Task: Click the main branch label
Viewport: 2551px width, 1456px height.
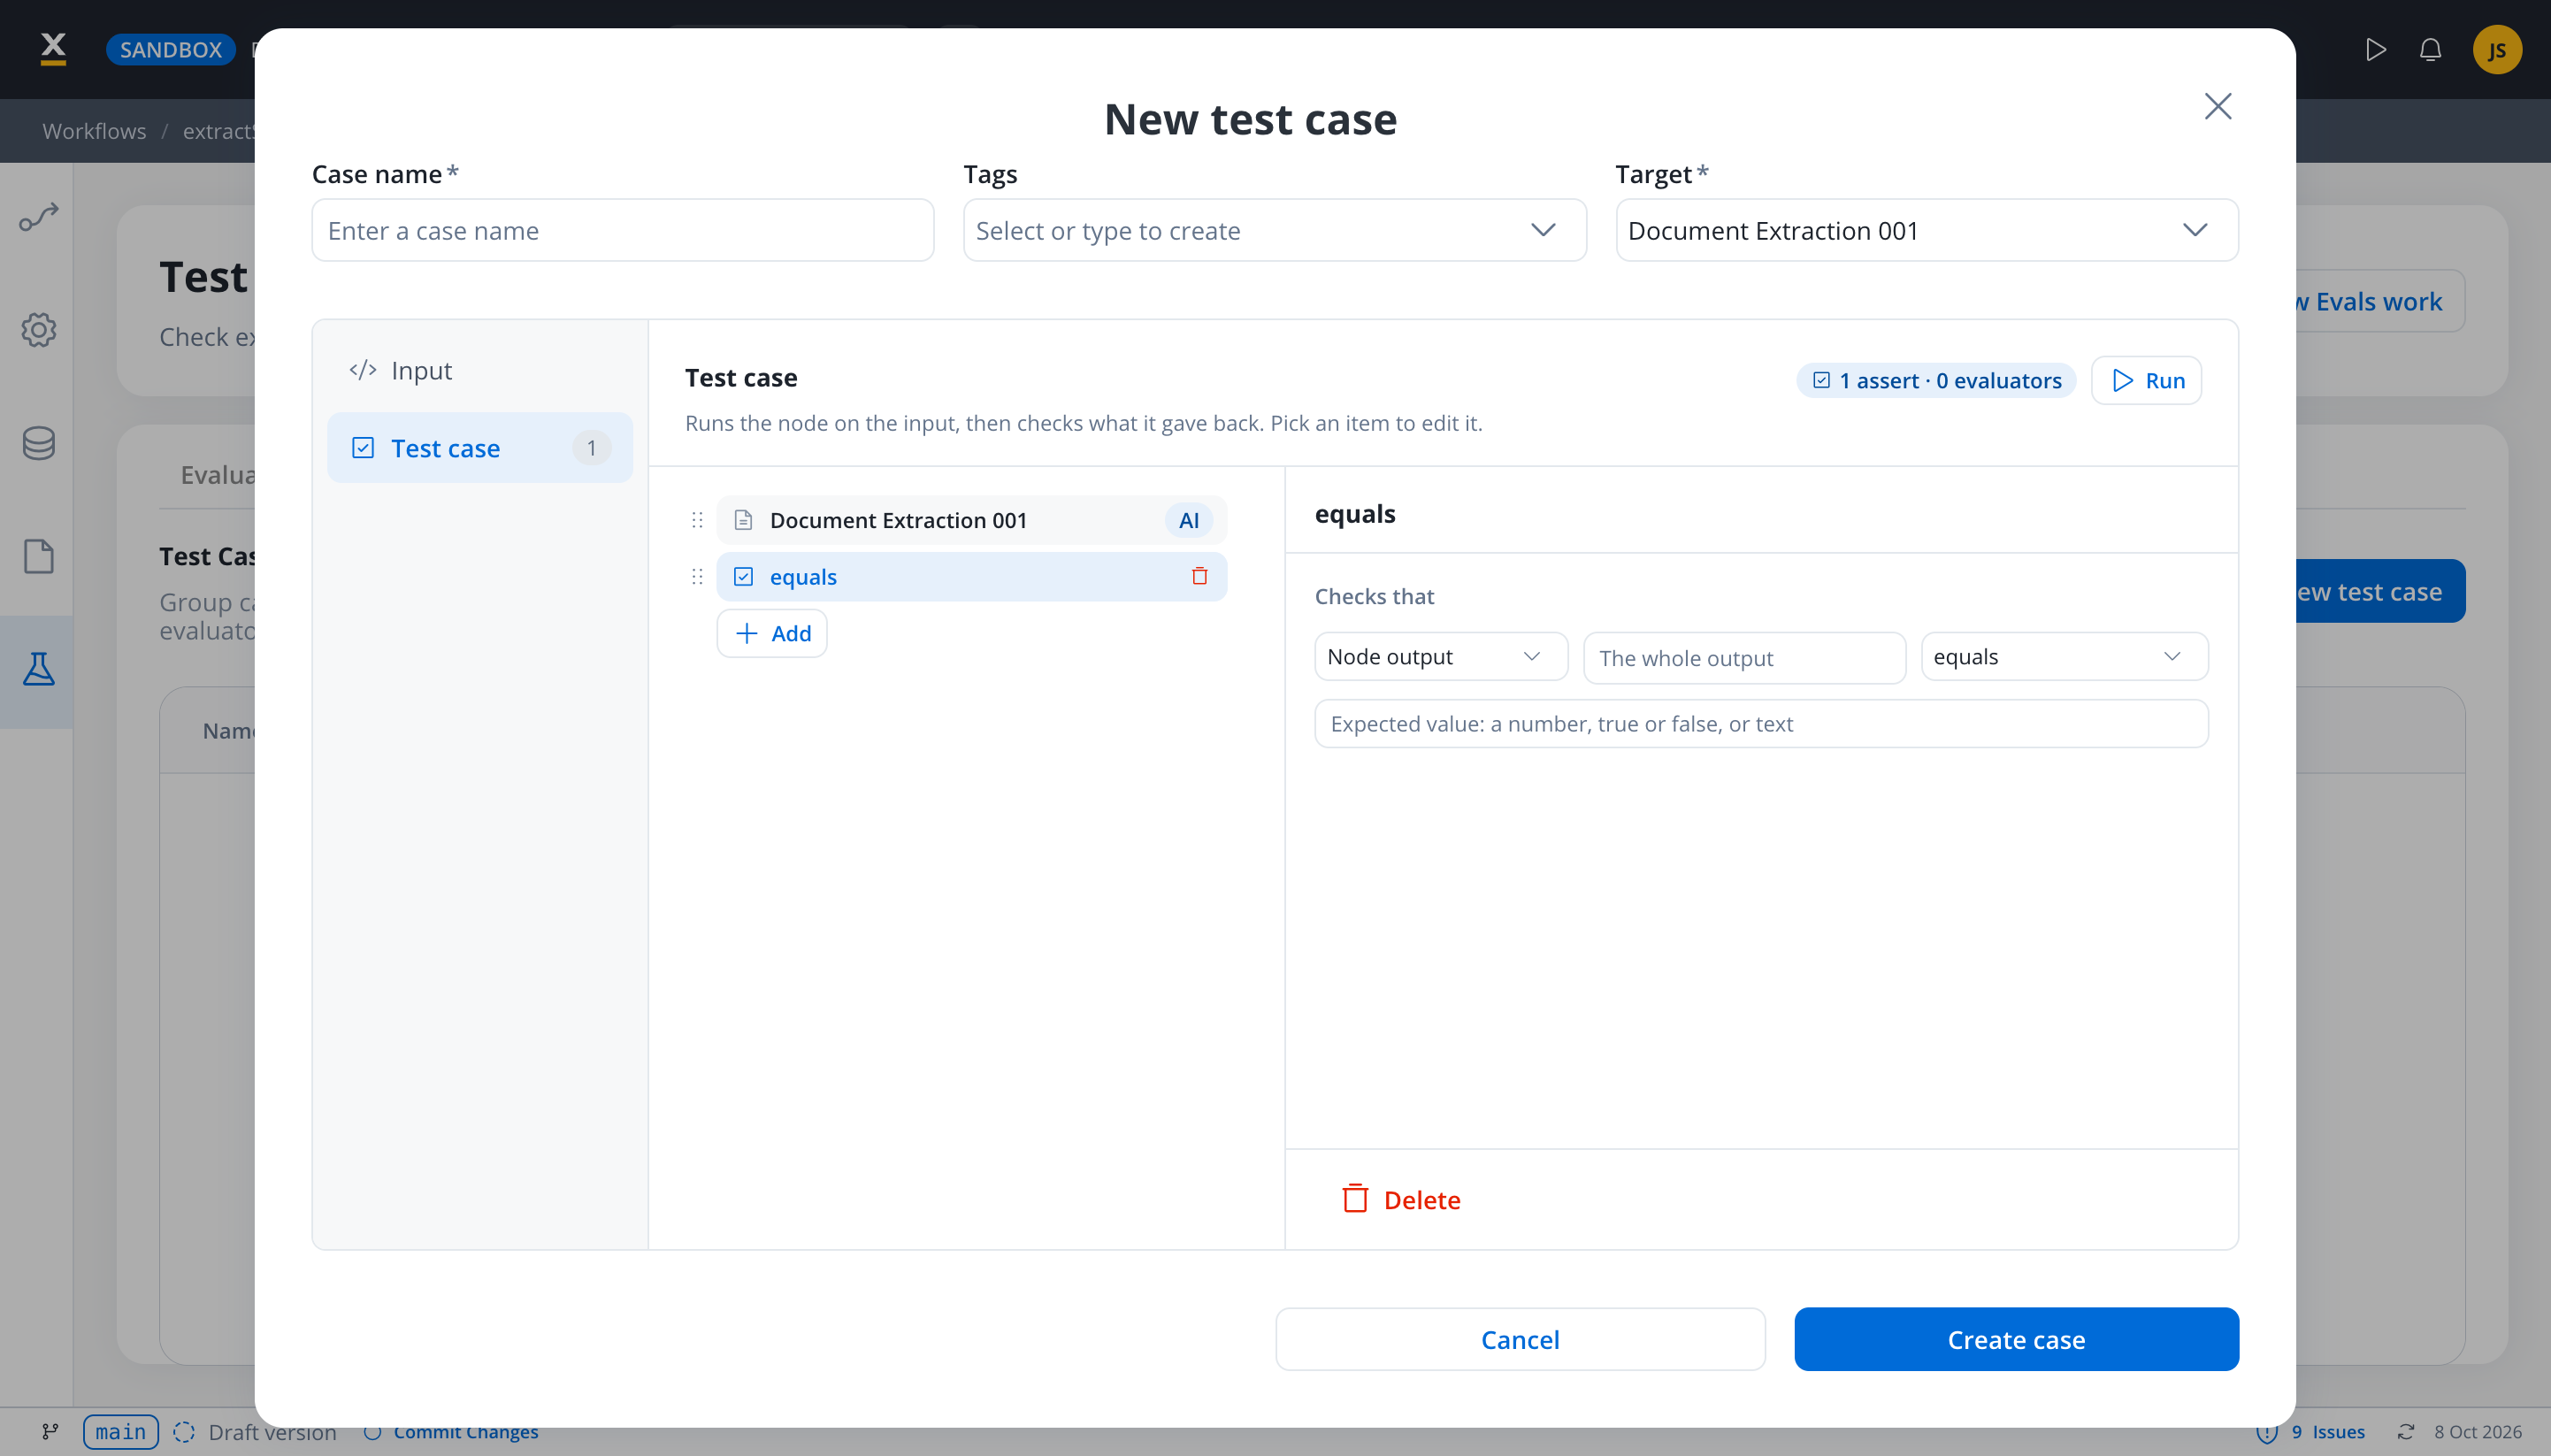Action: tap(120, 1432)
